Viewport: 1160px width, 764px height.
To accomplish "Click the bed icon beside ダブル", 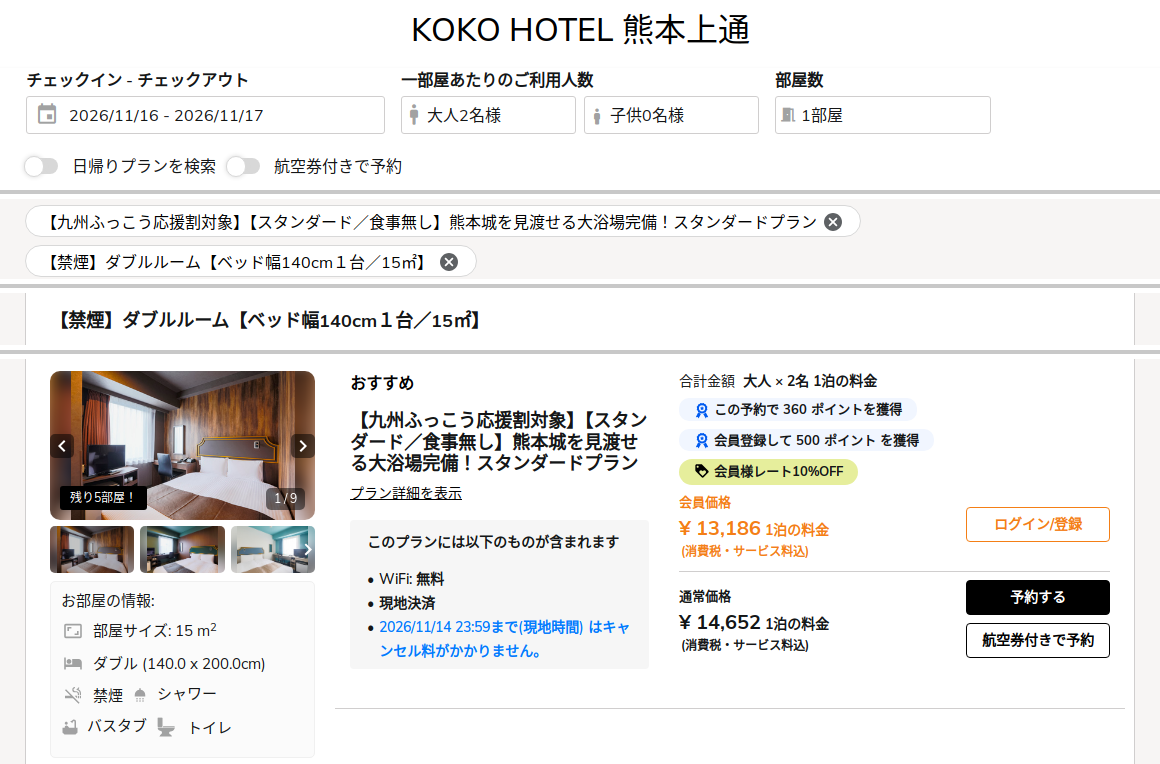I will (72, 663).
